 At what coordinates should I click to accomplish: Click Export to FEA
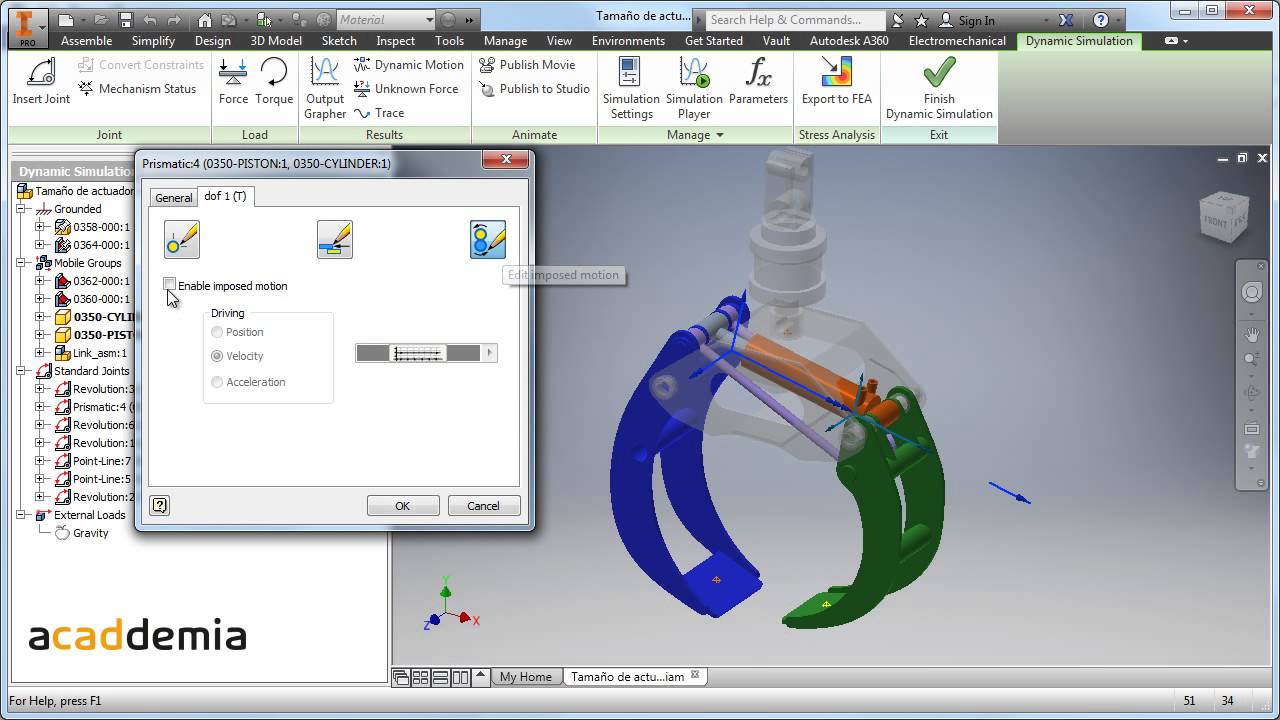click(837, 82)
